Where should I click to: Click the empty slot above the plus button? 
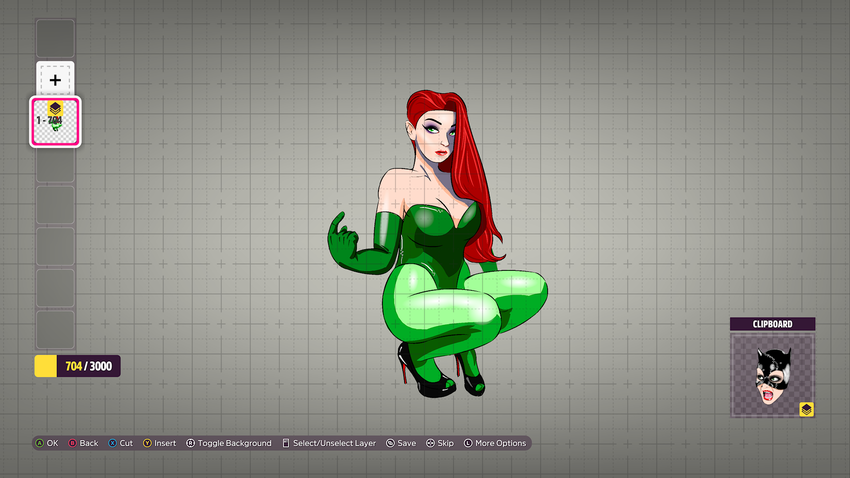click(x=55, y=38)
